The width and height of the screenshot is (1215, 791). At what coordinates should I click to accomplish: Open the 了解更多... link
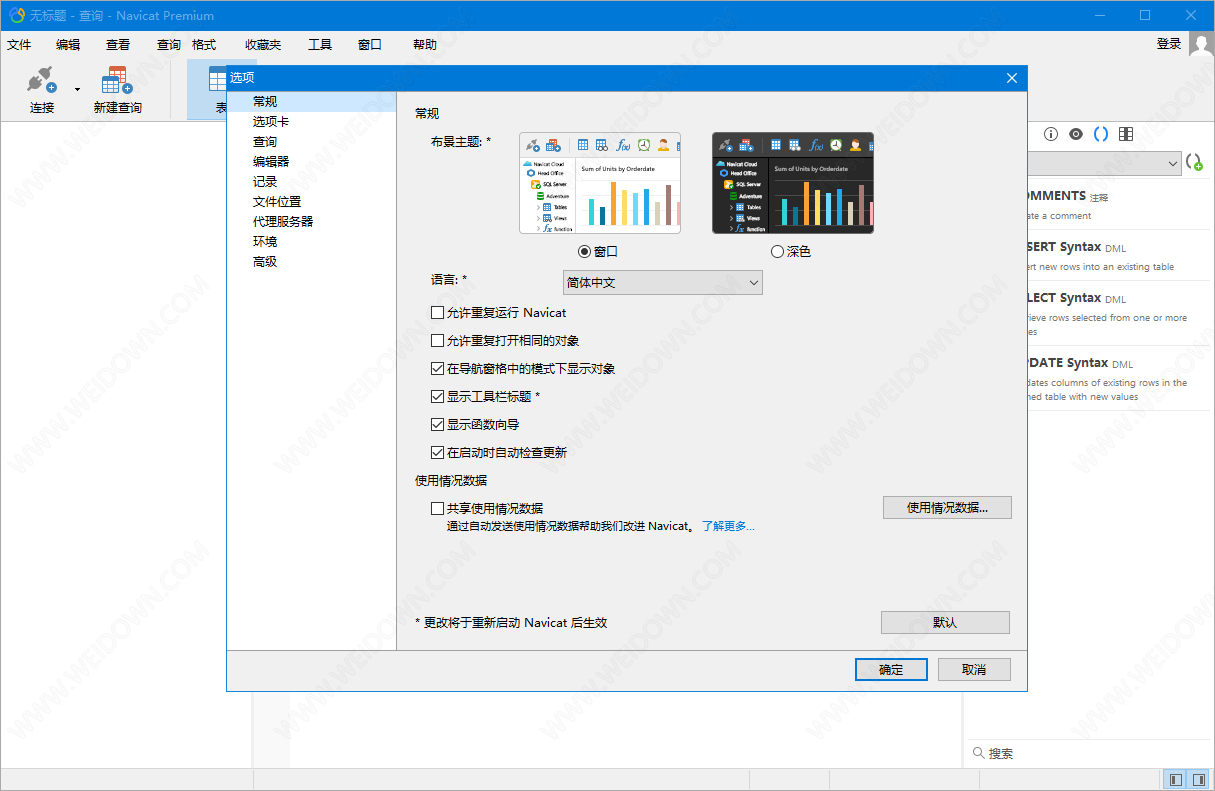(x=728, y=526)
